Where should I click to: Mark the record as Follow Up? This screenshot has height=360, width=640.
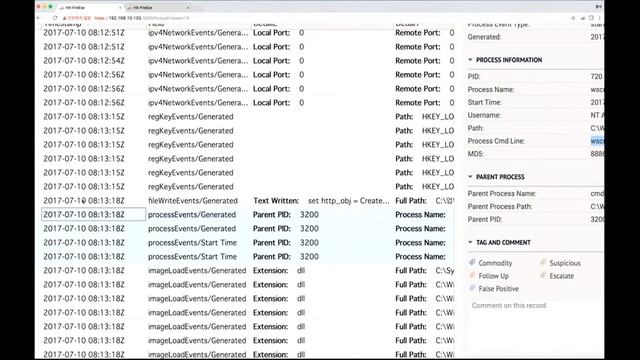(x=489, y=276)
